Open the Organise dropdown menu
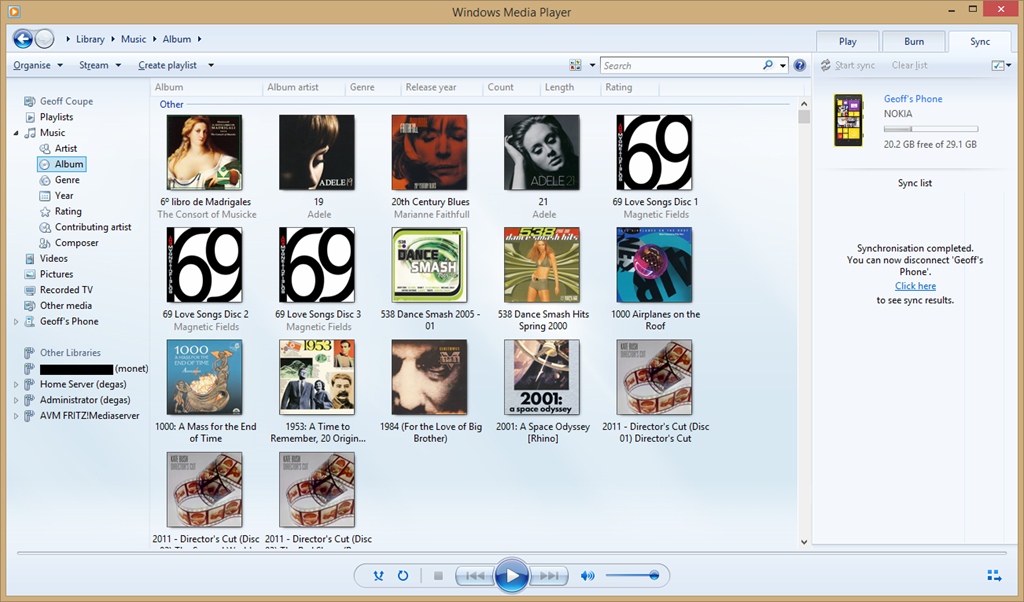This screenshot has width=1024, height=602. tap(38, 66)
